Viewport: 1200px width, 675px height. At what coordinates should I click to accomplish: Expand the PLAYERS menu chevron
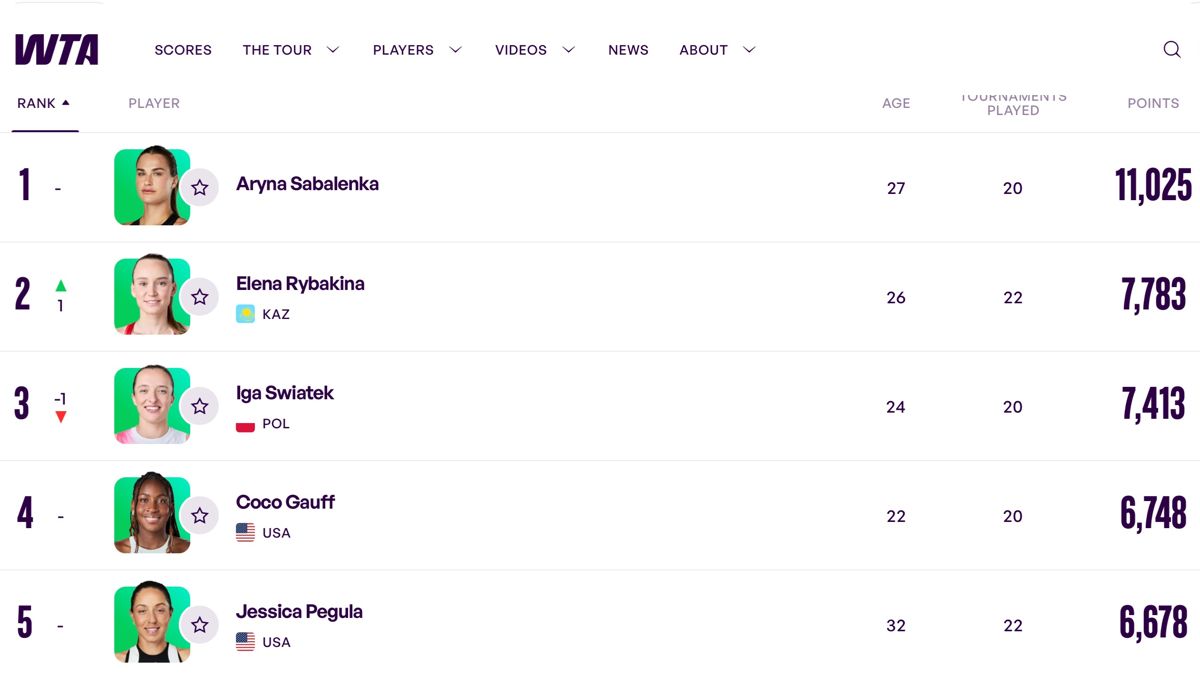tap(455, 50)
